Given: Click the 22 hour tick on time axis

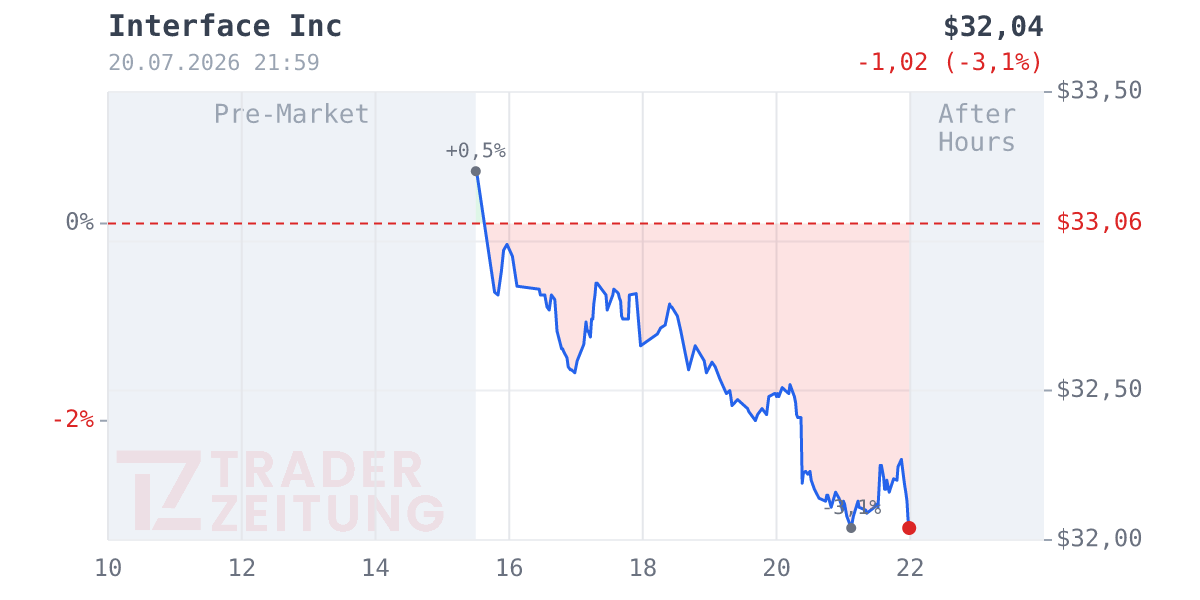Looking at the screenshot, I should click(910, 568).
